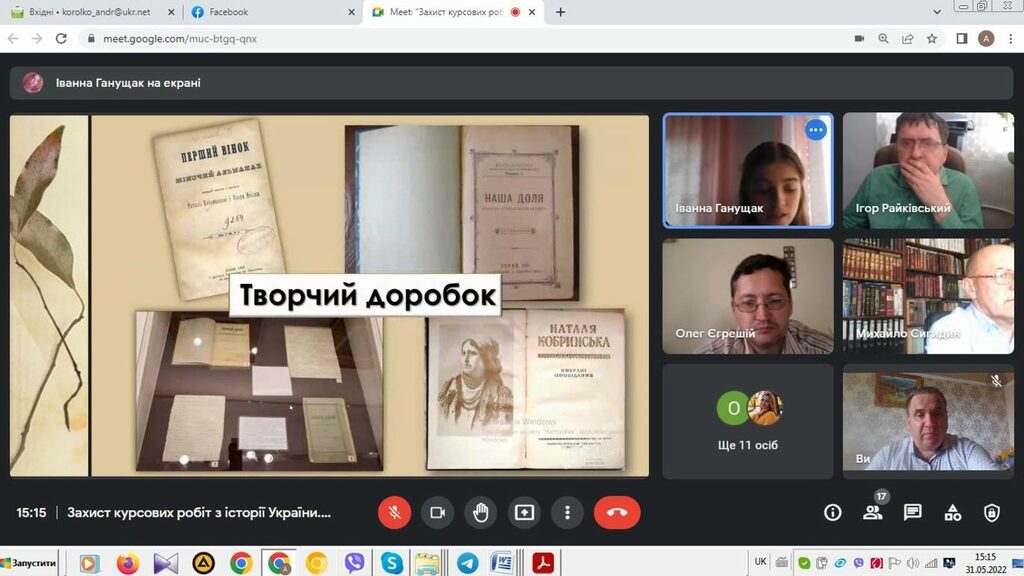1024x576 pixels.
Task: Bookmark this page with the star icon
Action: click(x=932, y=39)
